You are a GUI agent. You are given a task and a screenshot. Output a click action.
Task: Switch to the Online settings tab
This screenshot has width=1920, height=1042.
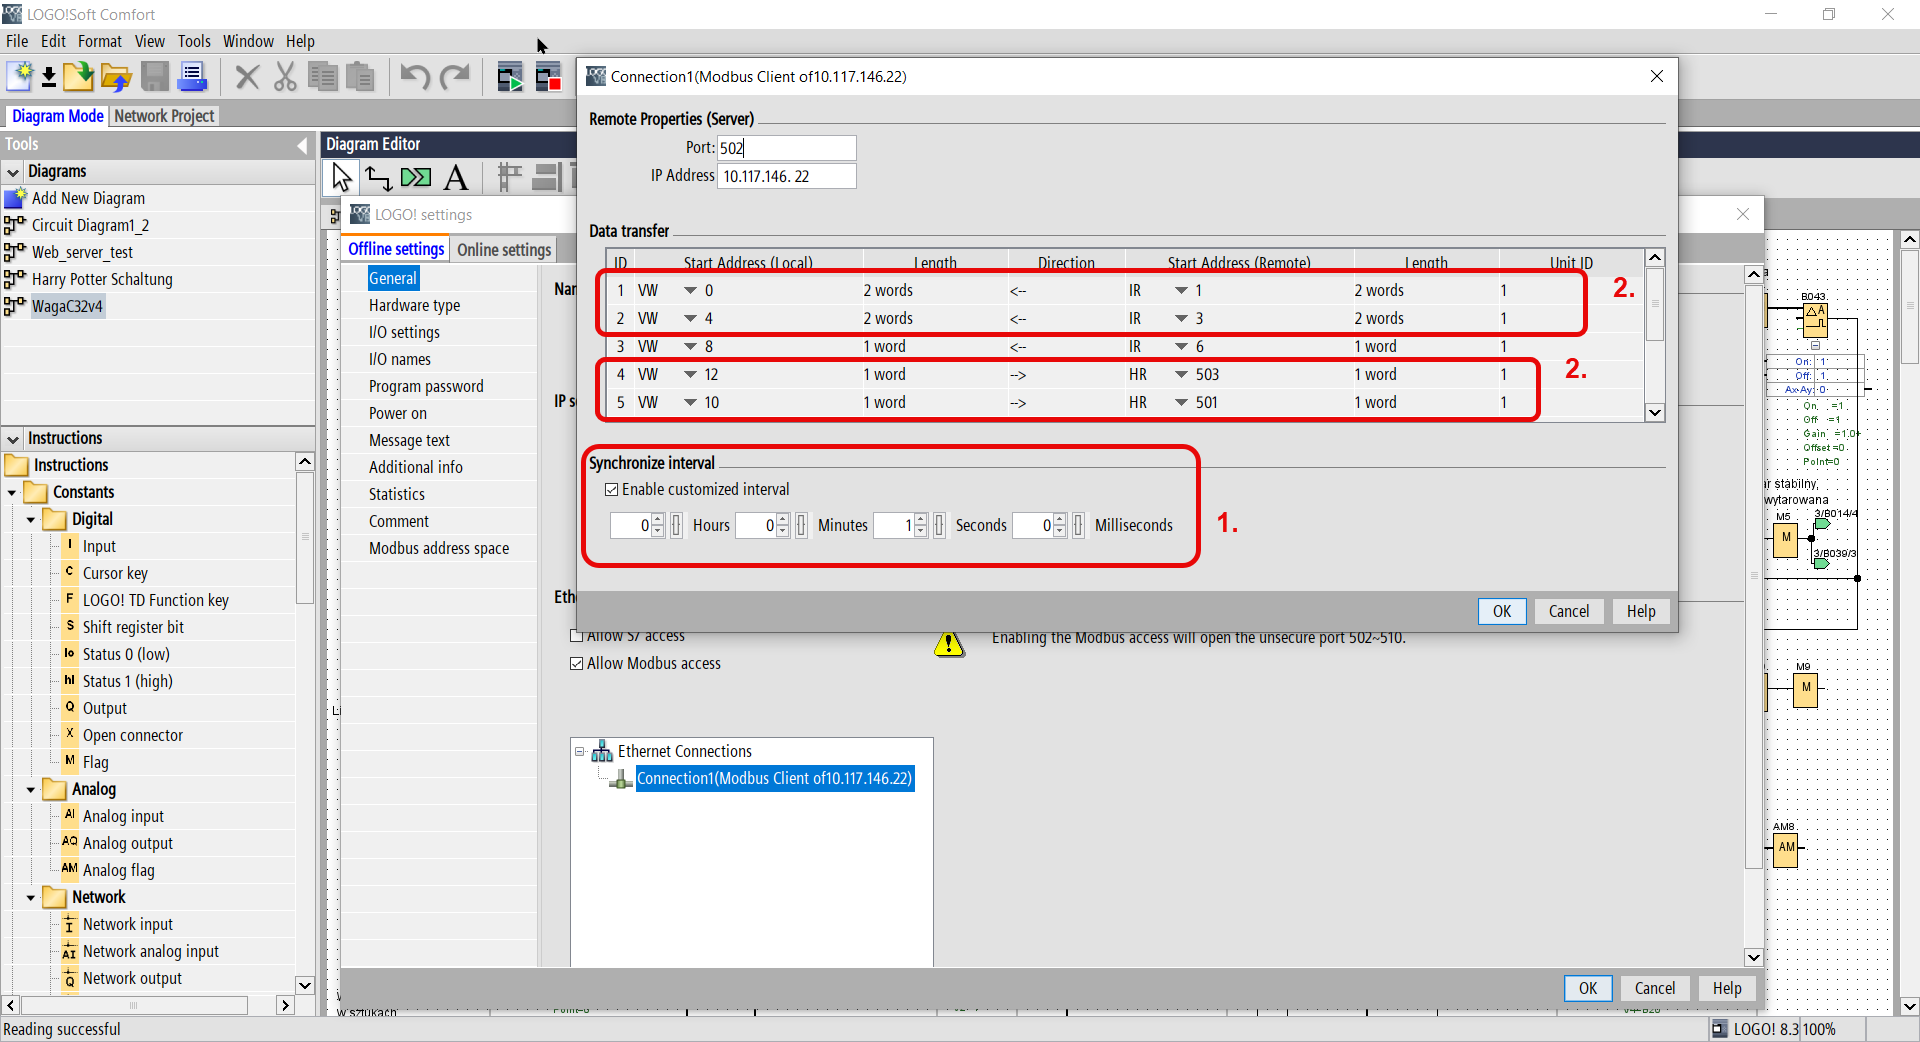(x=504, y=250)
